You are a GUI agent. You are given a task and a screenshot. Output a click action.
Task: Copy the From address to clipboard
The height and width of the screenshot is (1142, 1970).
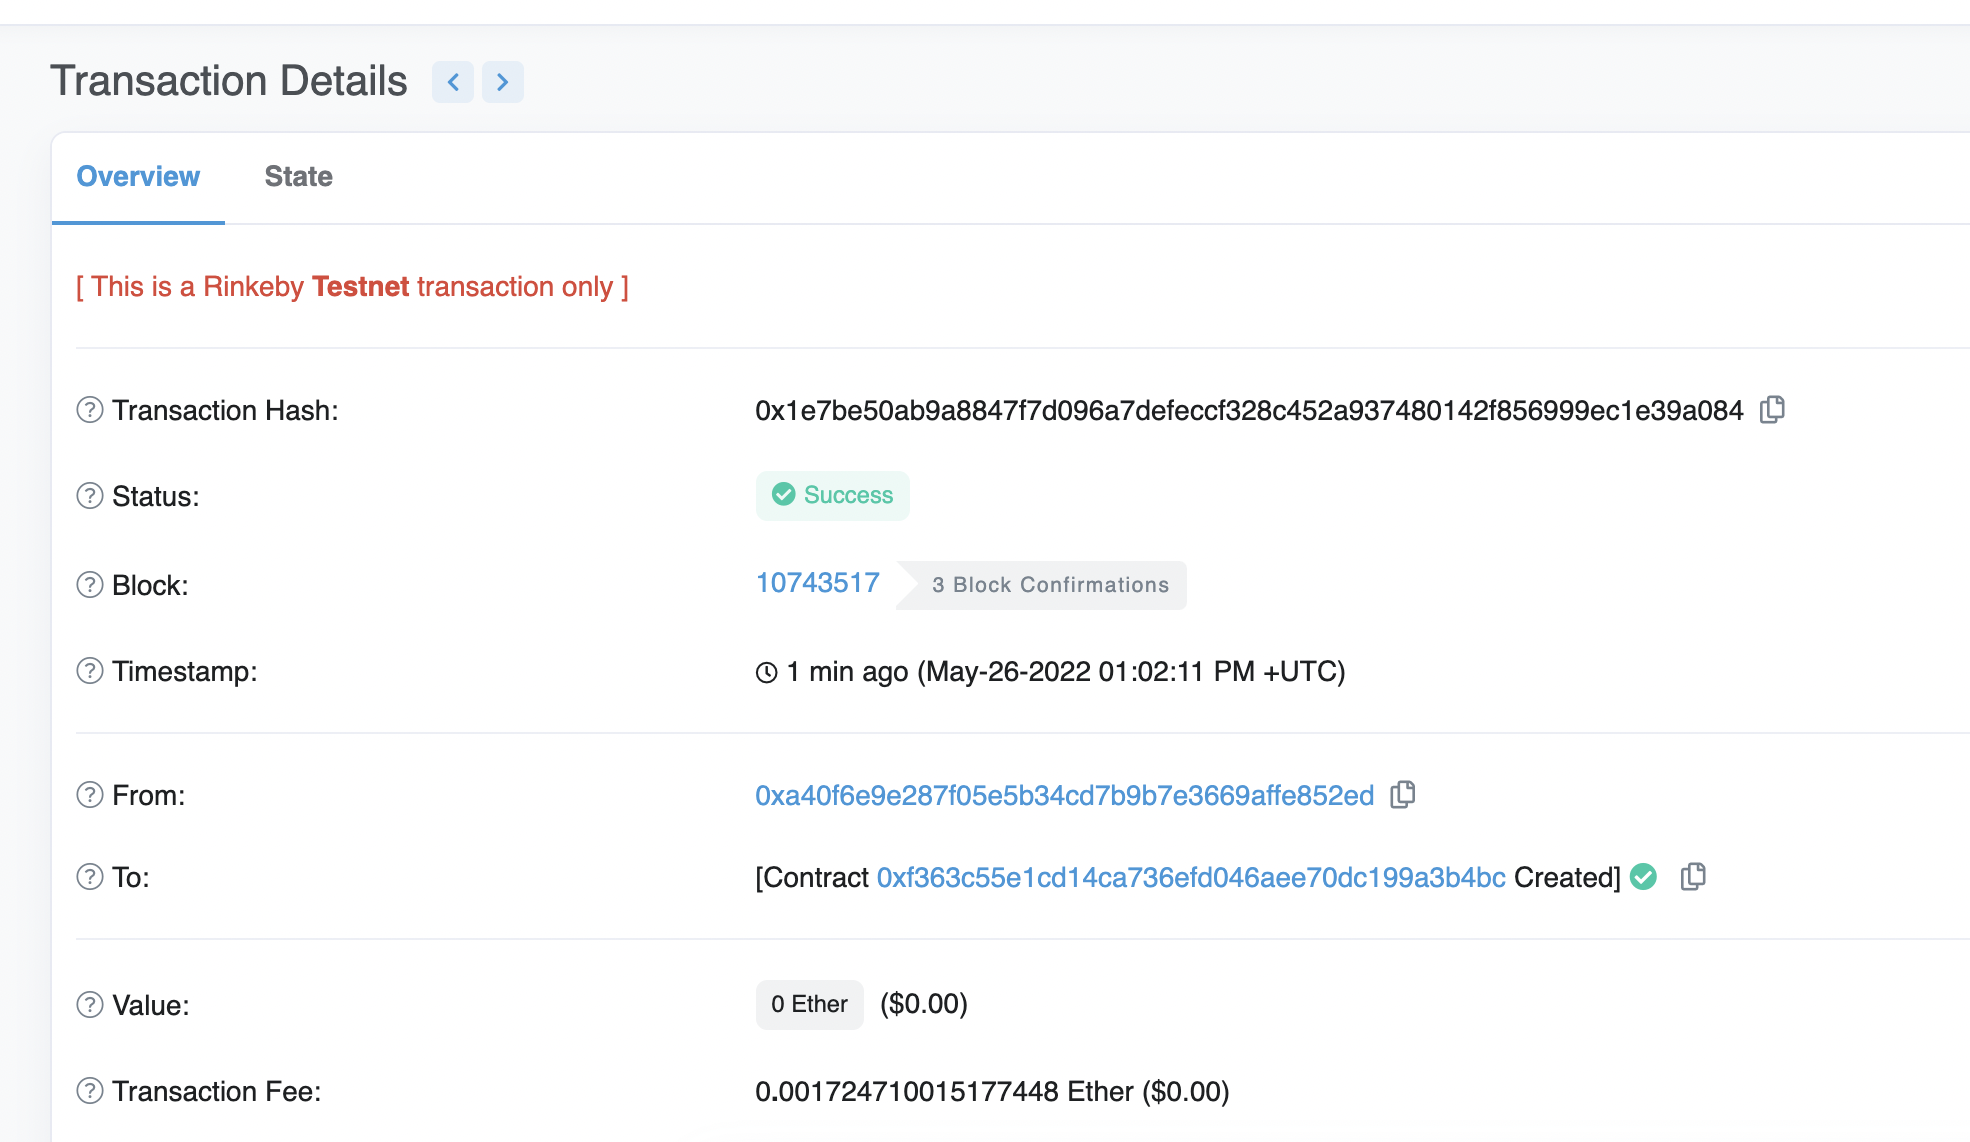tap(1403, 795)
